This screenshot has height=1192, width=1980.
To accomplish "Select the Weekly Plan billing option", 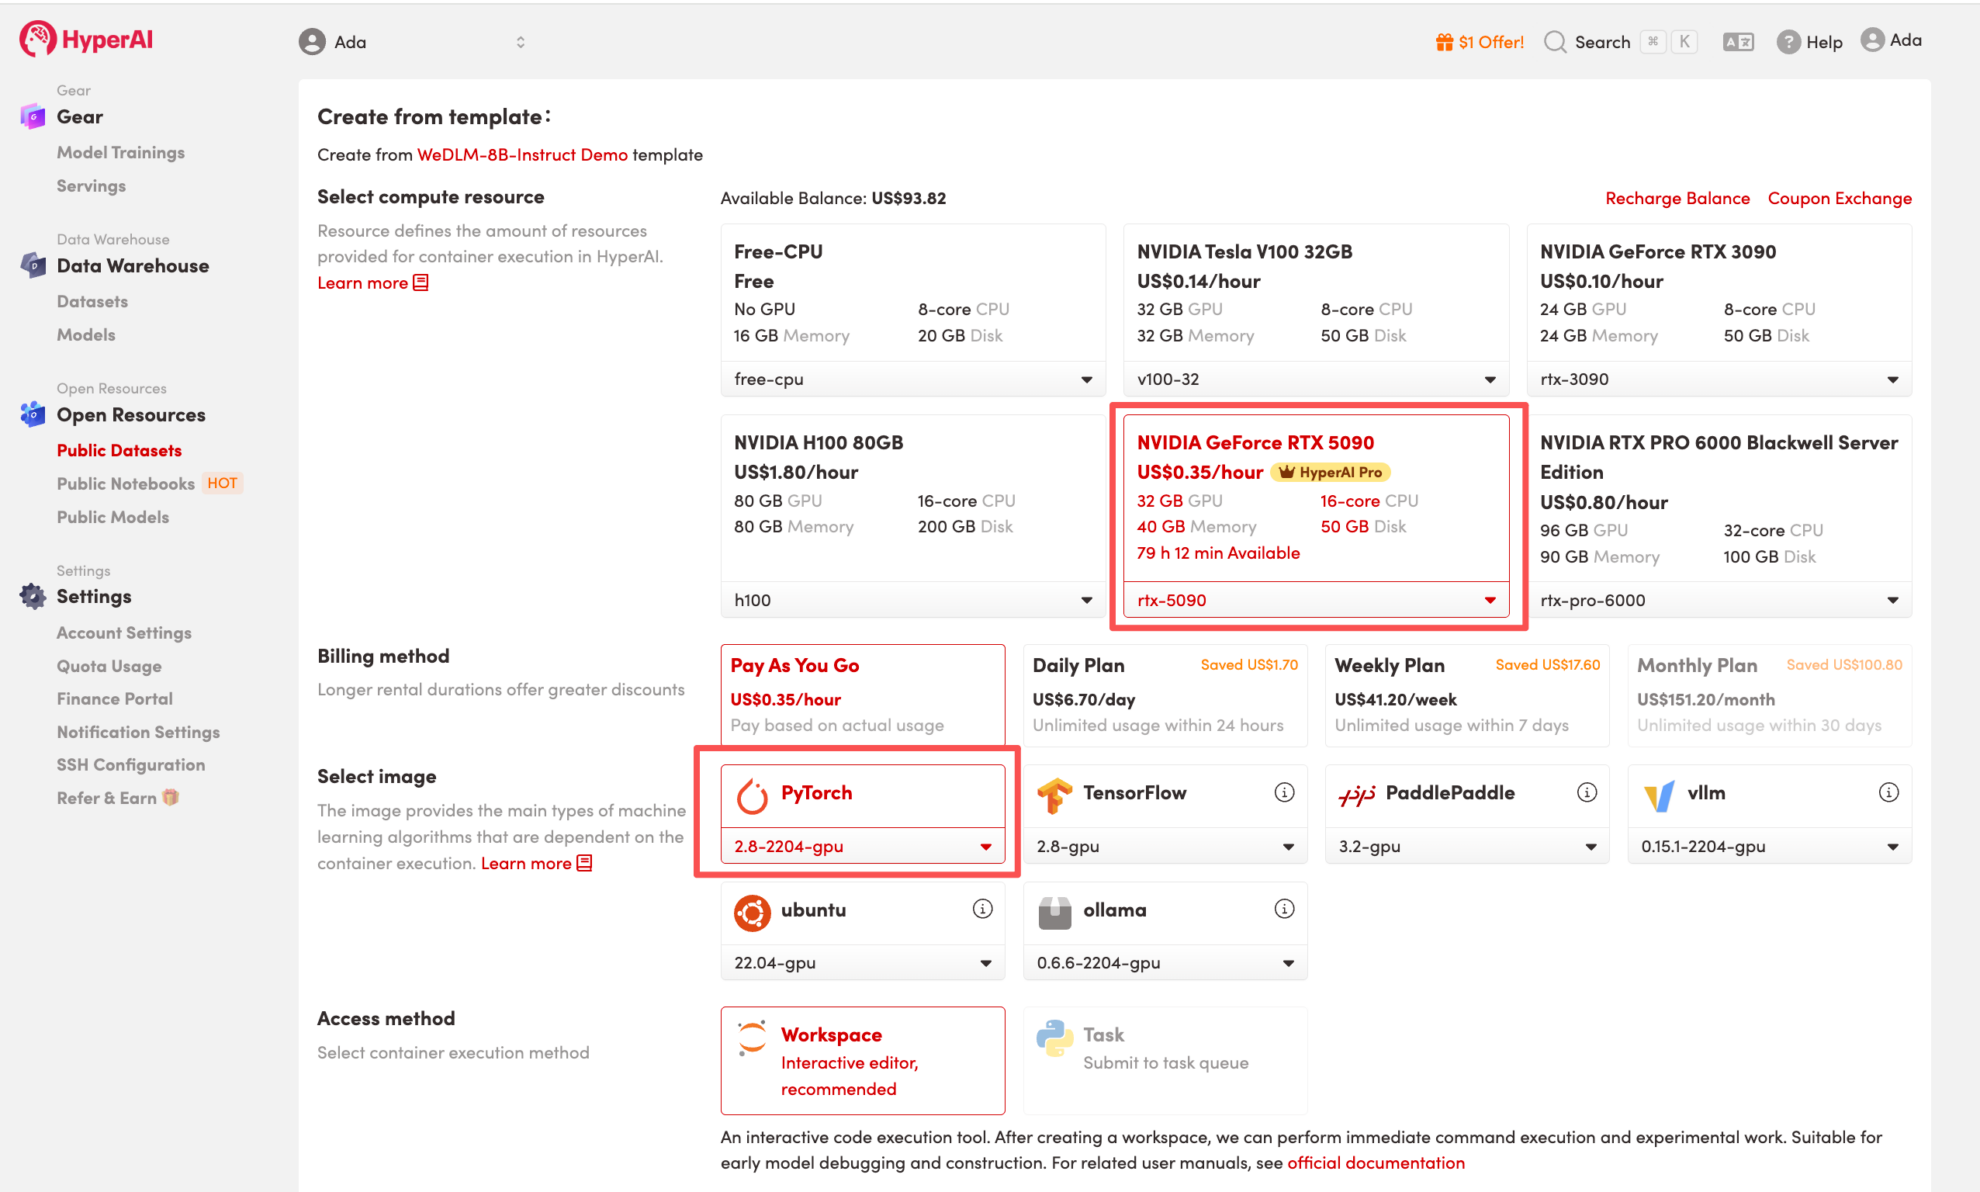I will pos(1466,695).
